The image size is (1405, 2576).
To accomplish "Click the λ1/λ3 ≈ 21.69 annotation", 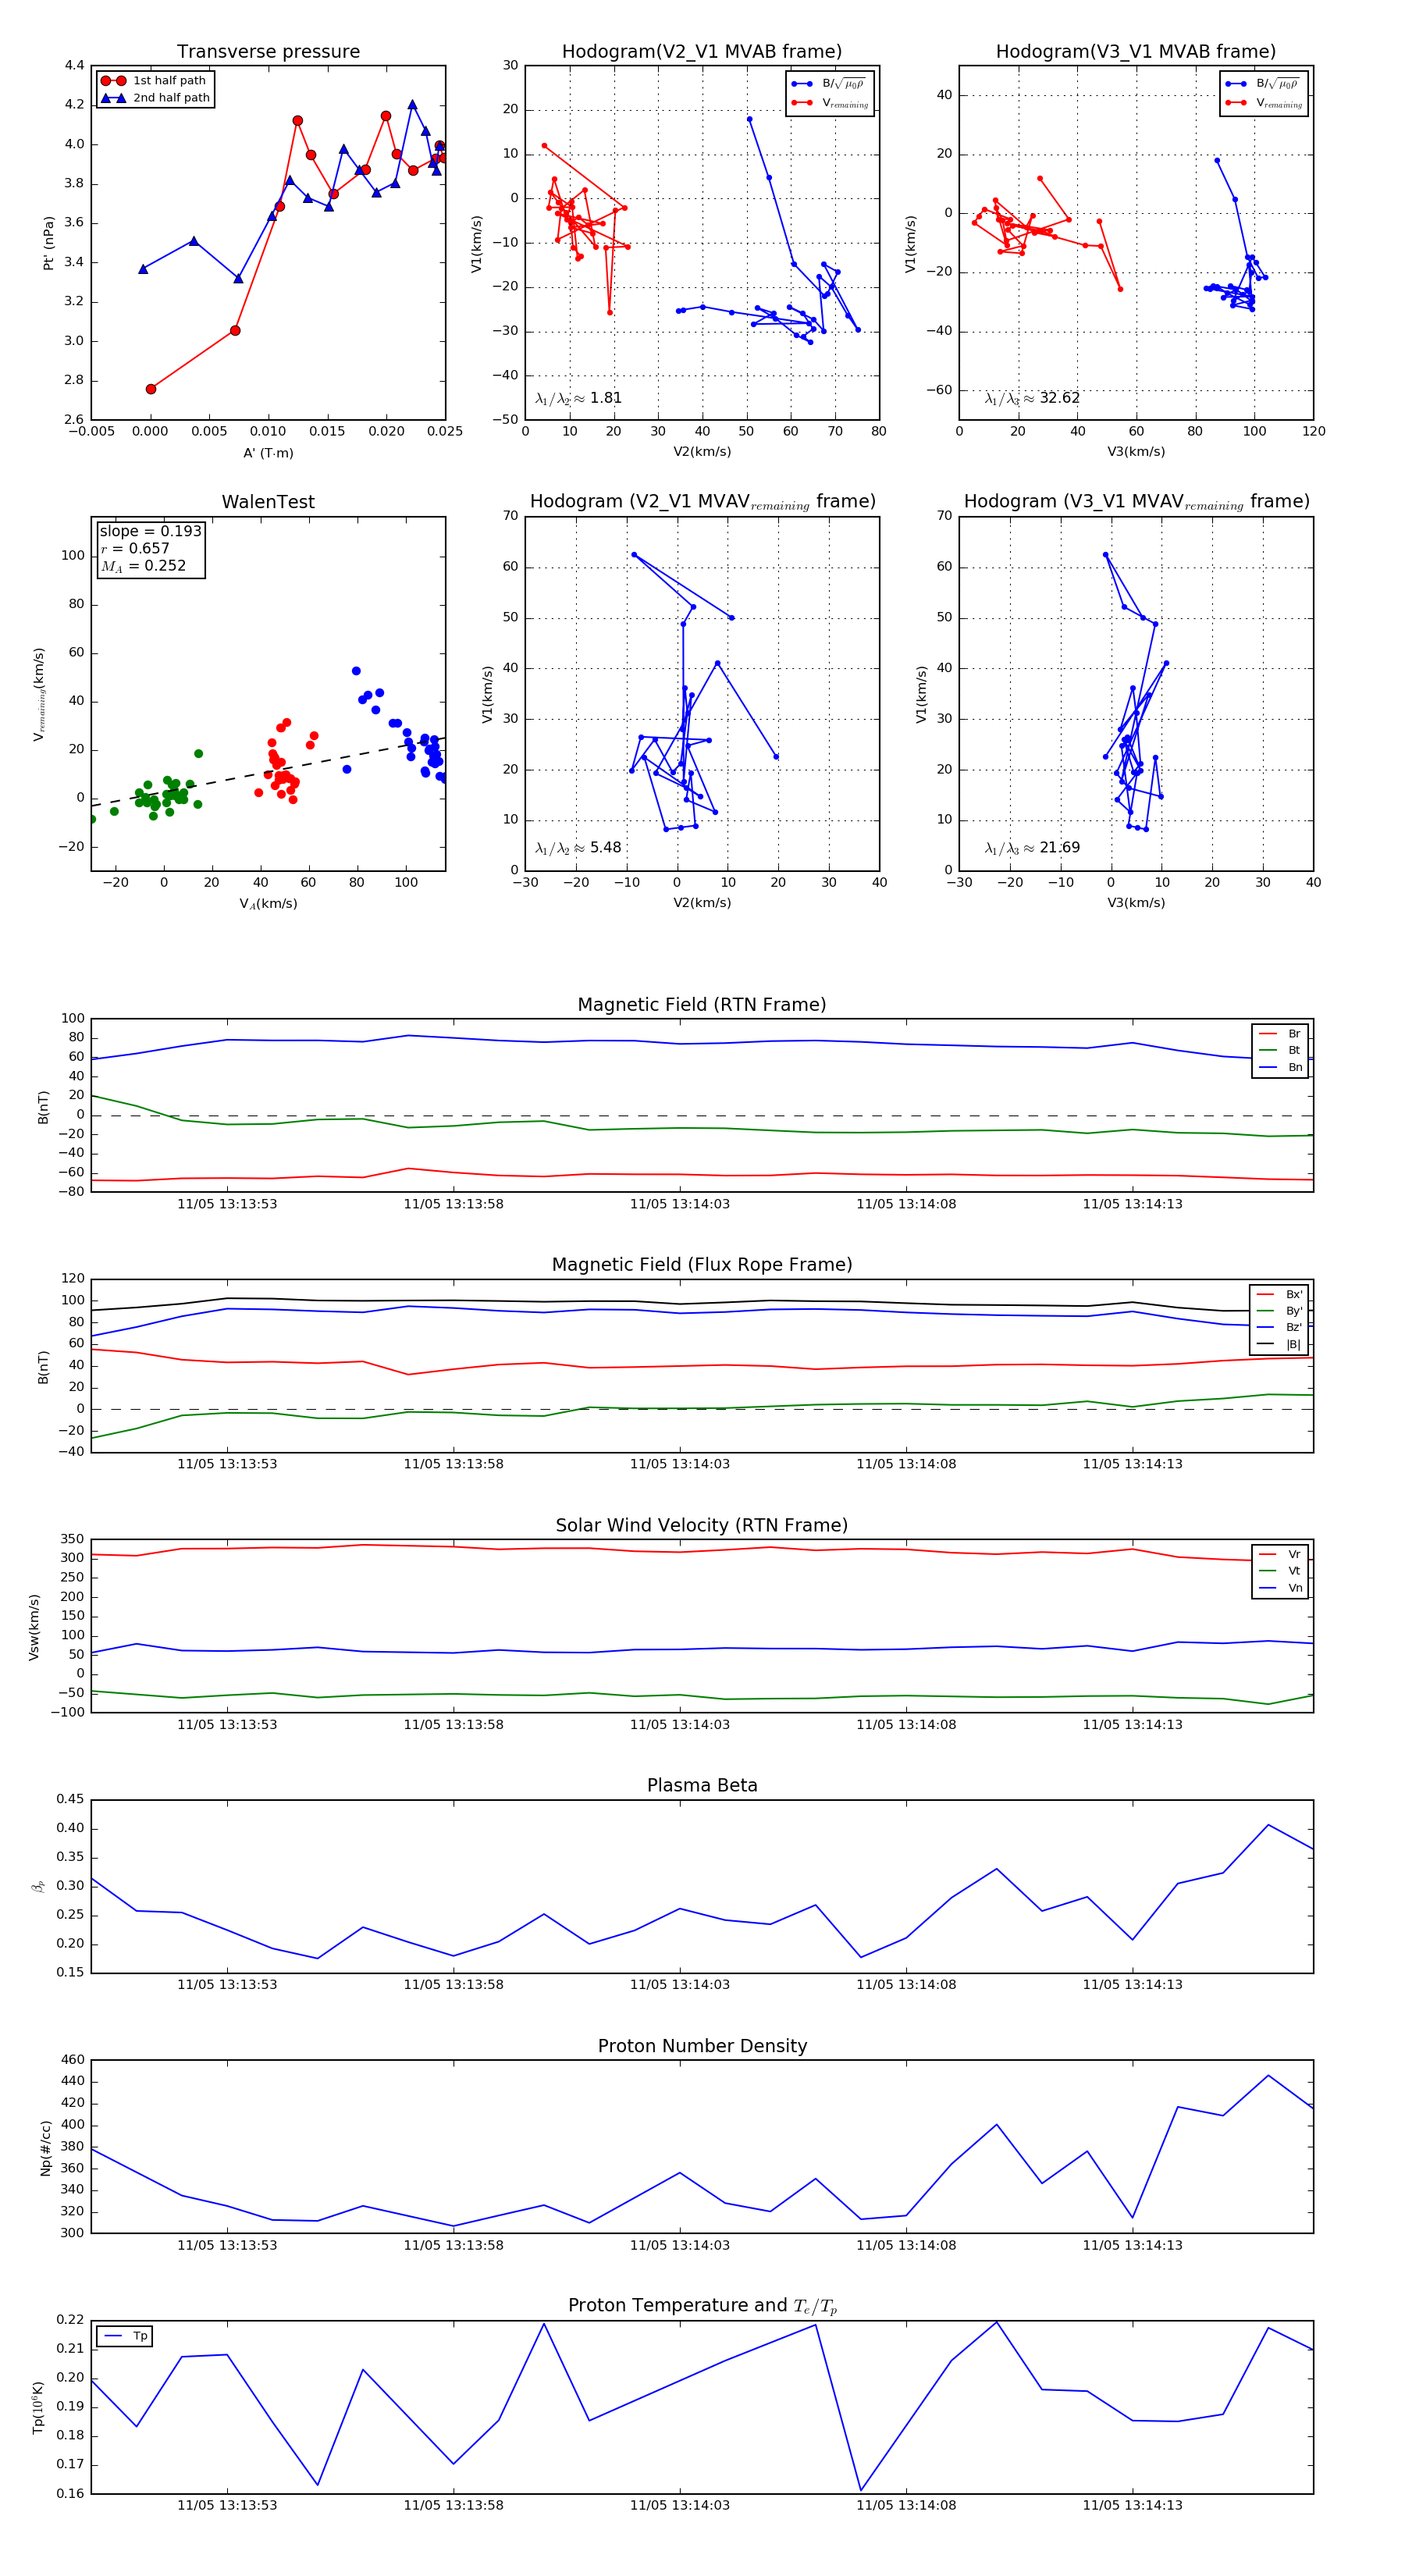I will pos(1032,848).
